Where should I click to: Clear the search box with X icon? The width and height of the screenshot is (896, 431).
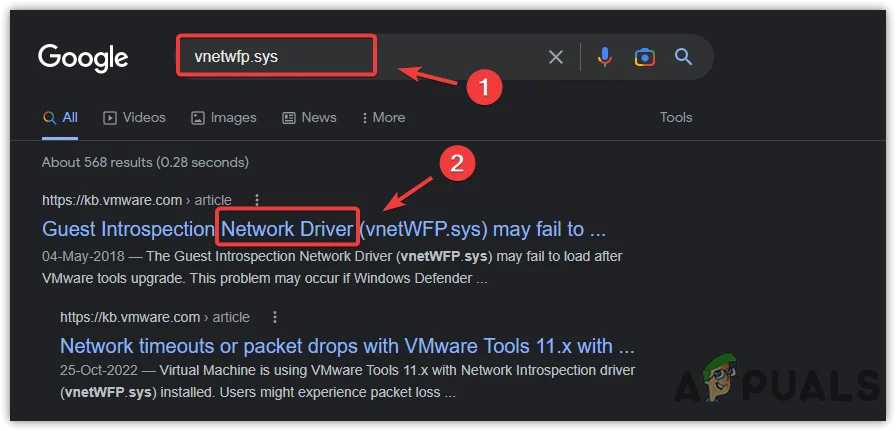coord(555,57)
